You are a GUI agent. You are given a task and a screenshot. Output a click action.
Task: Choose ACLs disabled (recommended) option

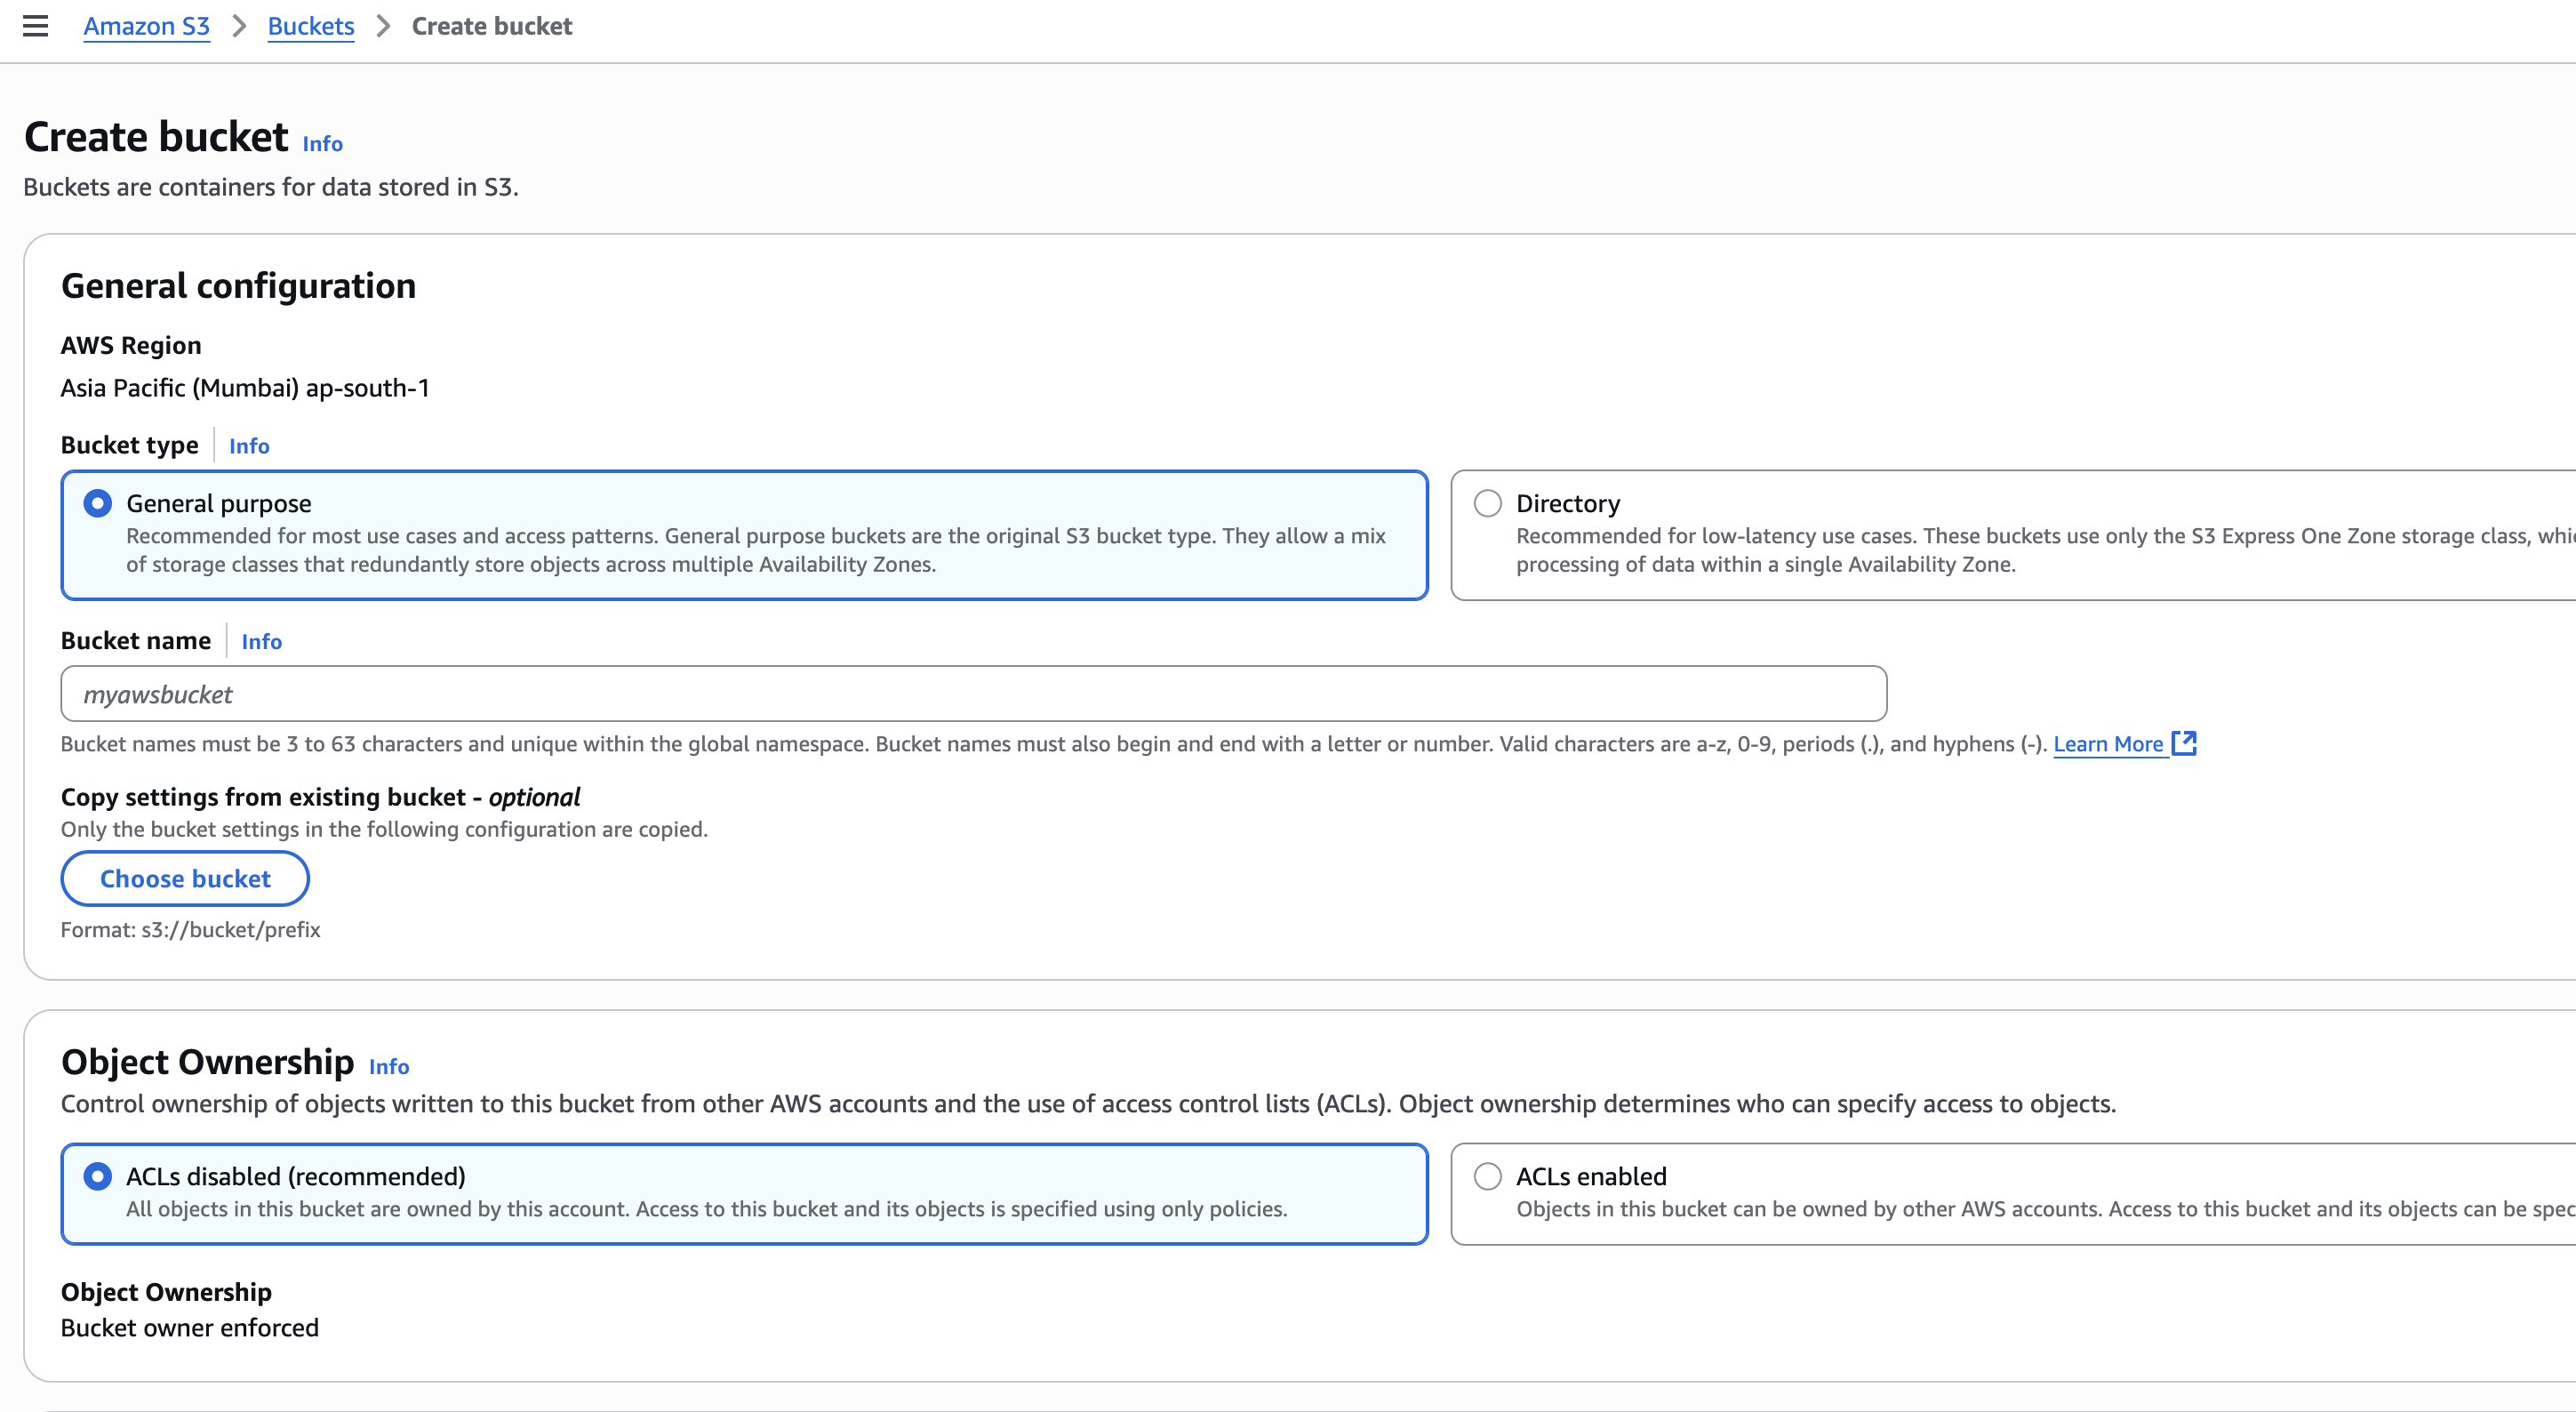coord(97,1176)
